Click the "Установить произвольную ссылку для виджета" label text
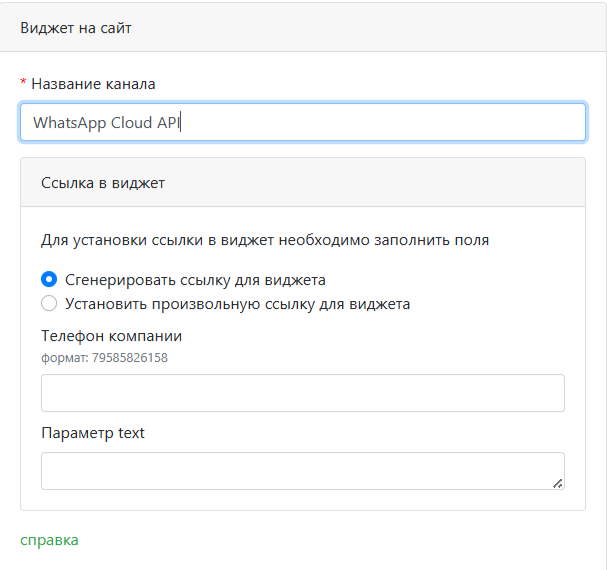 point(237,304)
